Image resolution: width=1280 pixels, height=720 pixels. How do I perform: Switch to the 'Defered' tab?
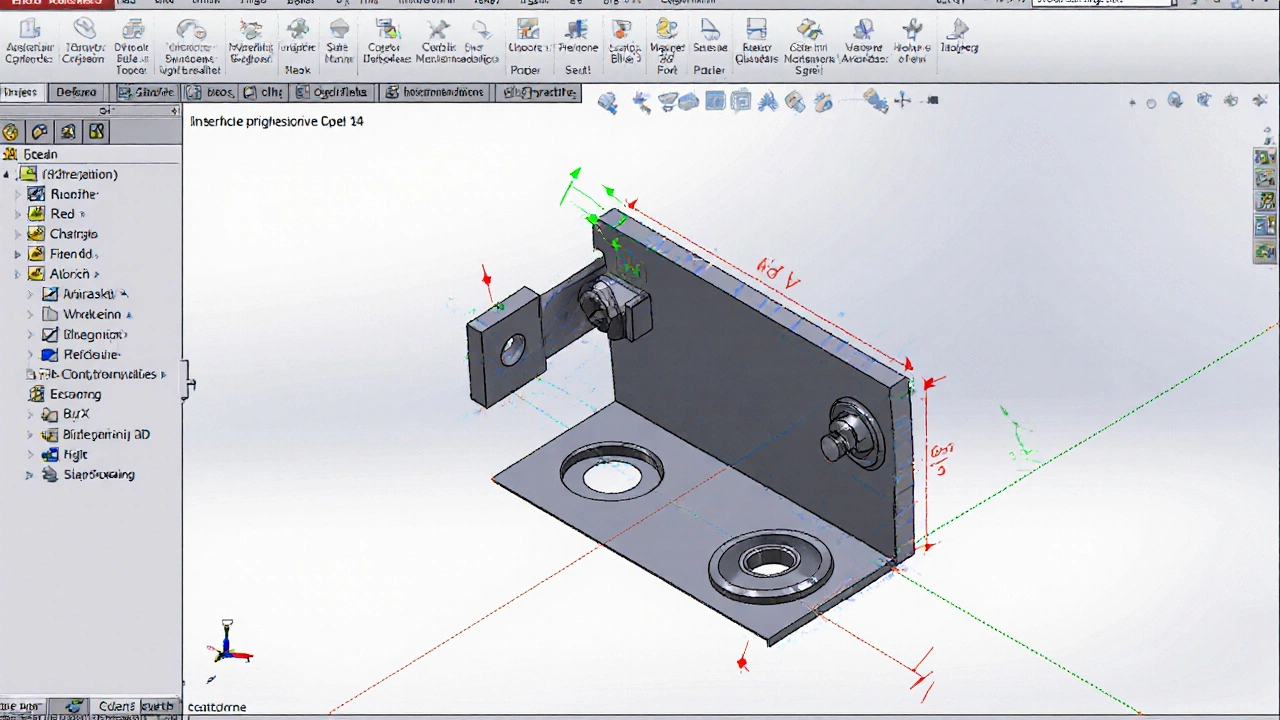tap(76, 93)
